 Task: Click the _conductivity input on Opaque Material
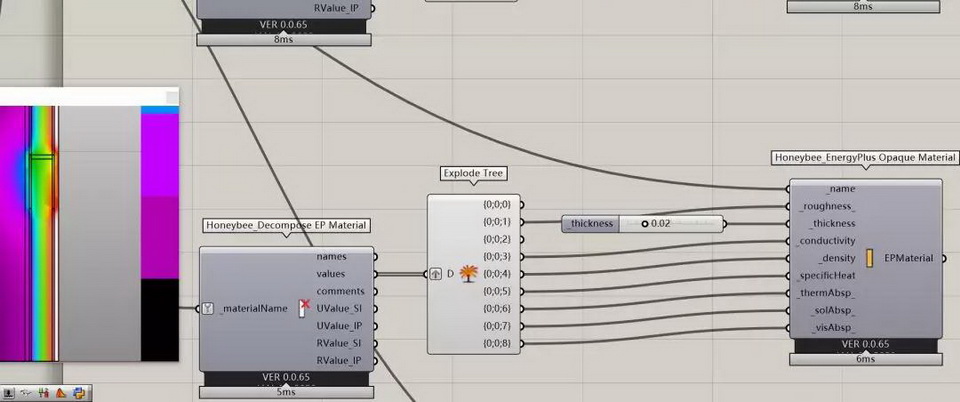[x=826, y=241]
